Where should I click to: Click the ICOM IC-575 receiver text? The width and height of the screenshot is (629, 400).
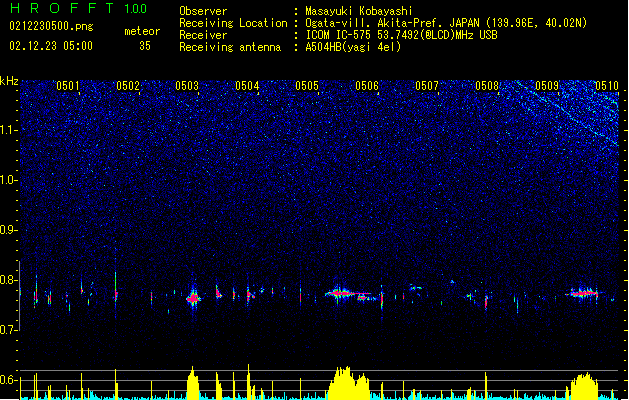[401, 35]
